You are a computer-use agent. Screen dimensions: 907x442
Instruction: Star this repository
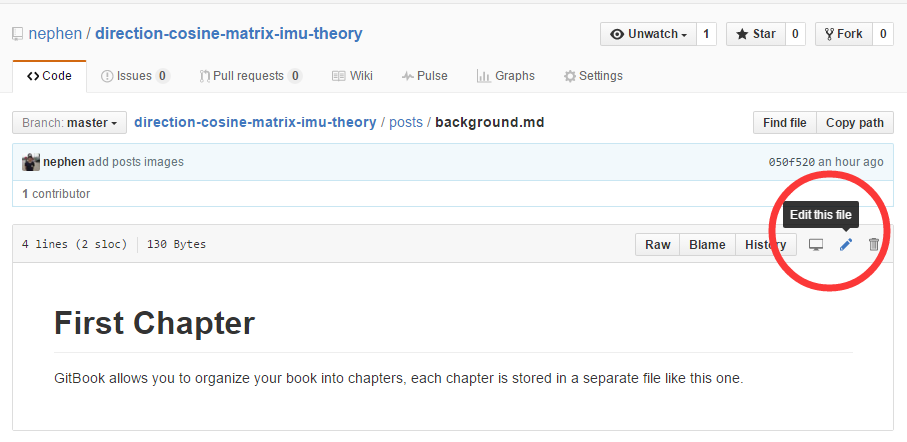tap(755, 34)
